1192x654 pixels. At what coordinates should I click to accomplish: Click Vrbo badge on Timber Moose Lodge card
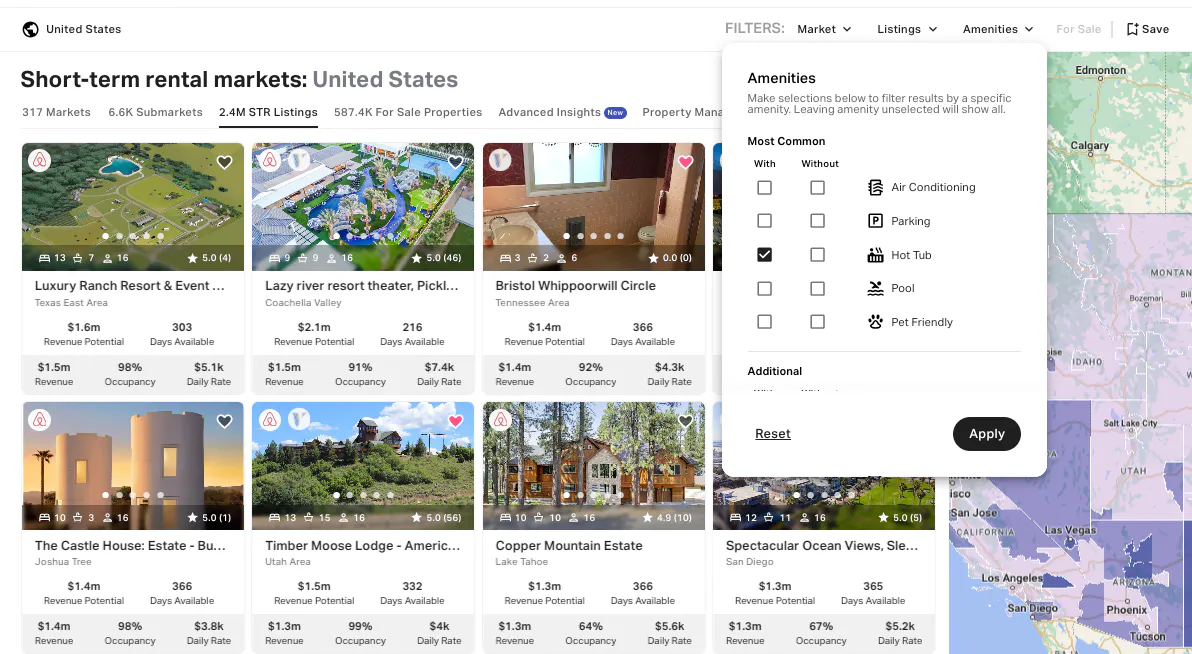pyautogui.click(x=299, y=420)
